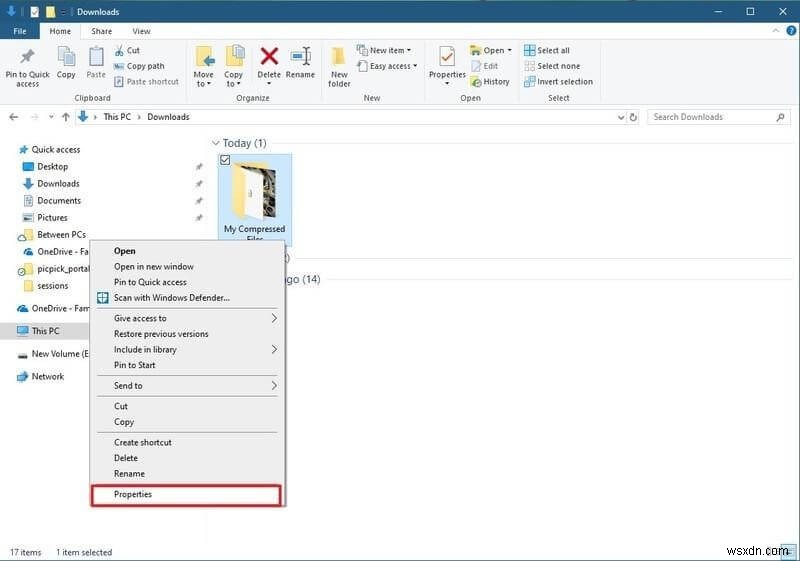
Task: Switch to the Share tab
Action: 102,31
